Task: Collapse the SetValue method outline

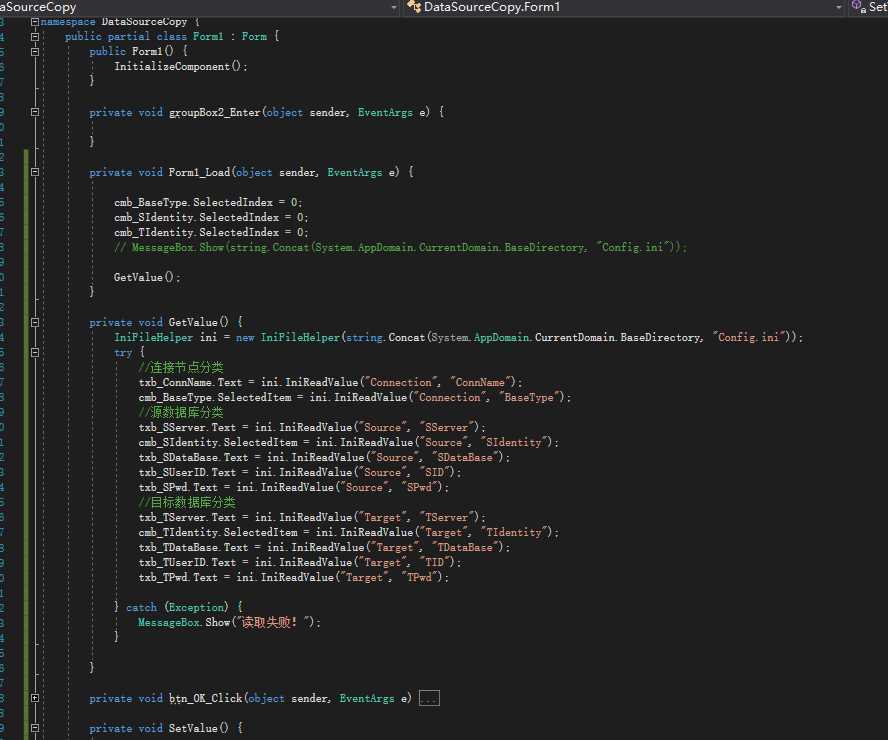Action: pos(35,728)
